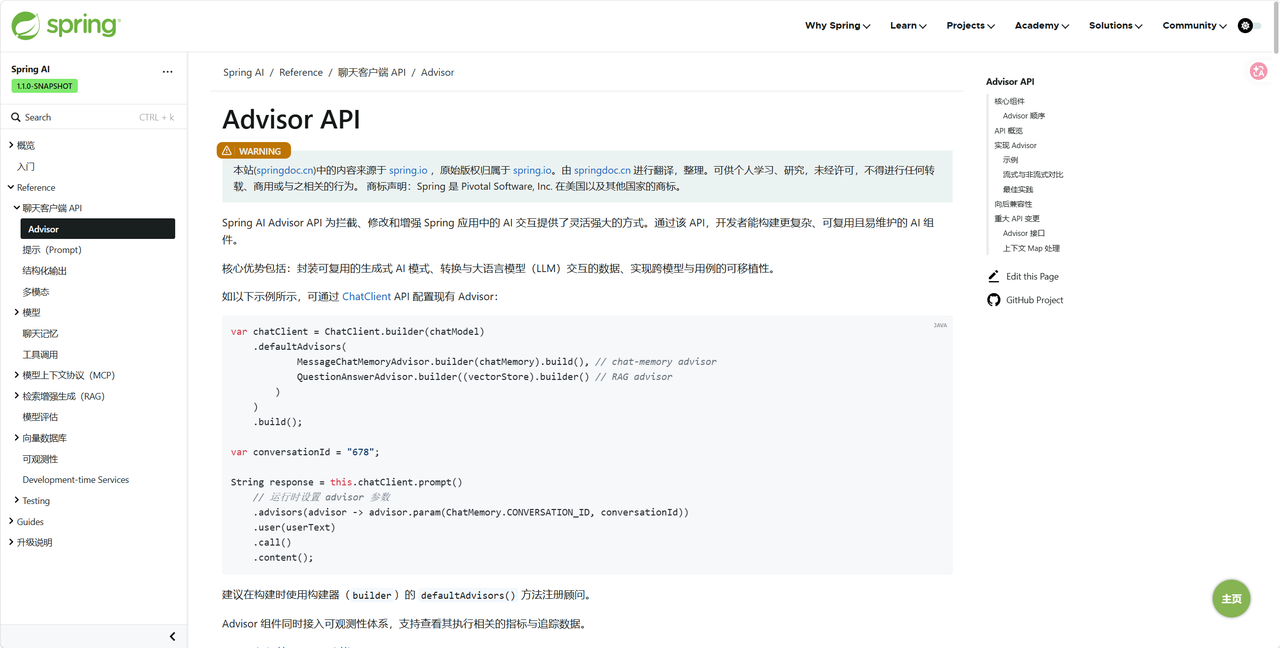Open the 聊天记忆 sidebar page

pyautogui.click(x=40, y=333)
